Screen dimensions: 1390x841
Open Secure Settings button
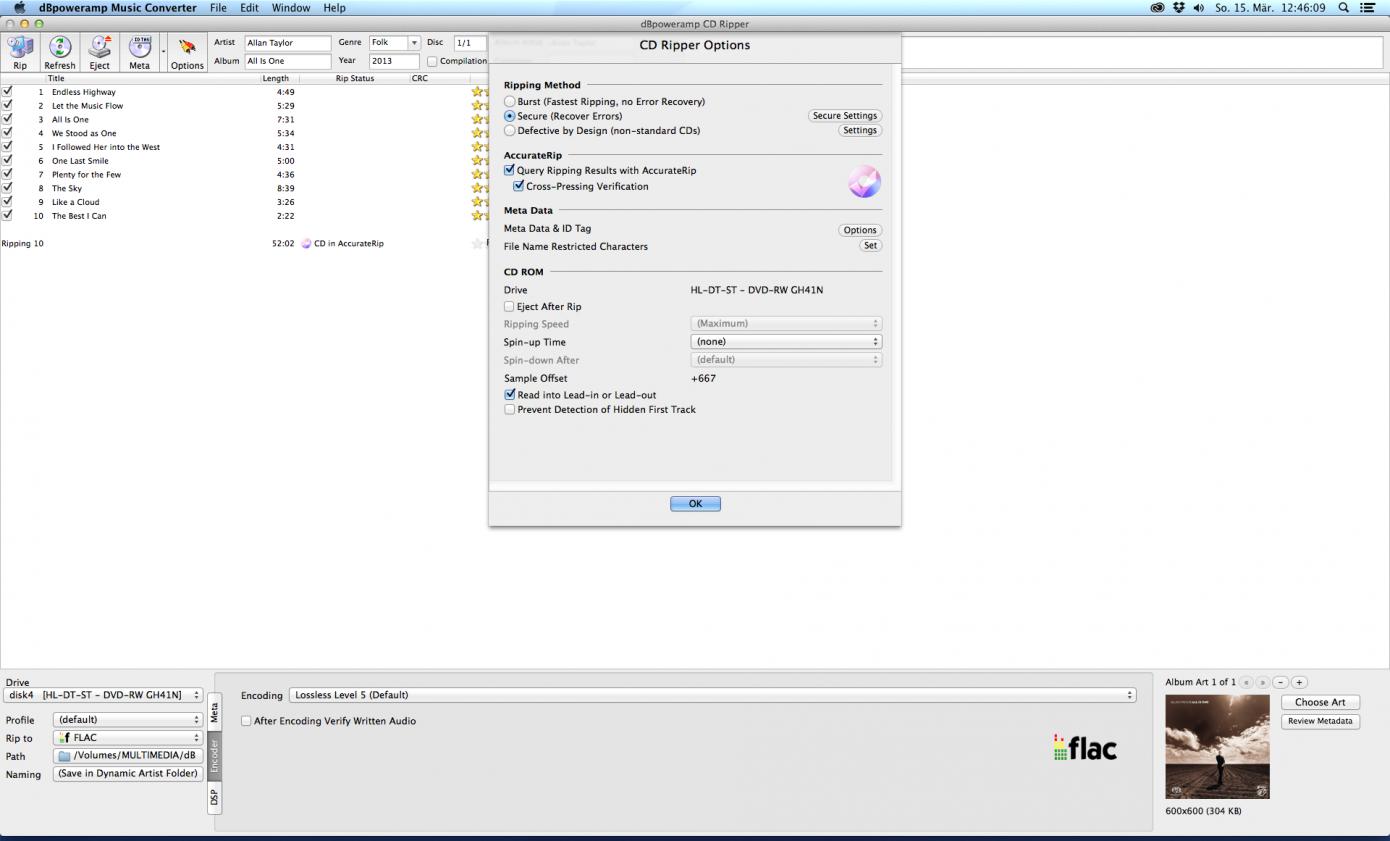click(x=845, y=116)
